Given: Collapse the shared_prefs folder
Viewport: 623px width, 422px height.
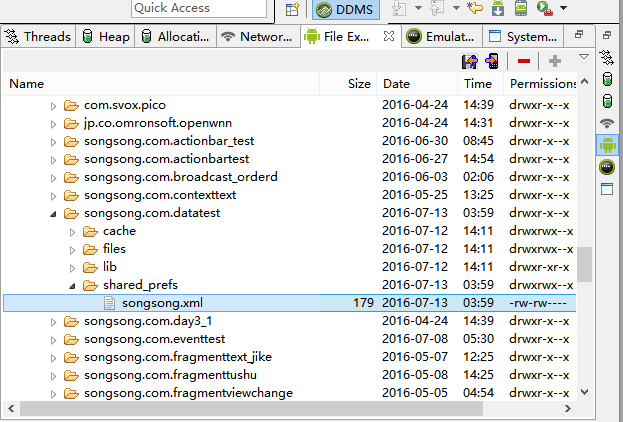Looking at the screenshot, I should [72, 286].
